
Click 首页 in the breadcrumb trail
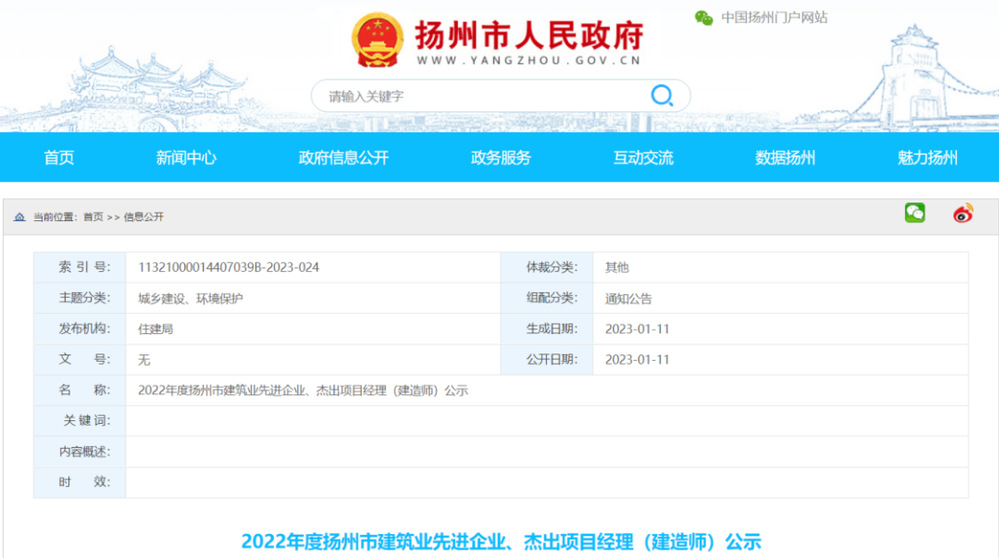click(x=93, y=217)
